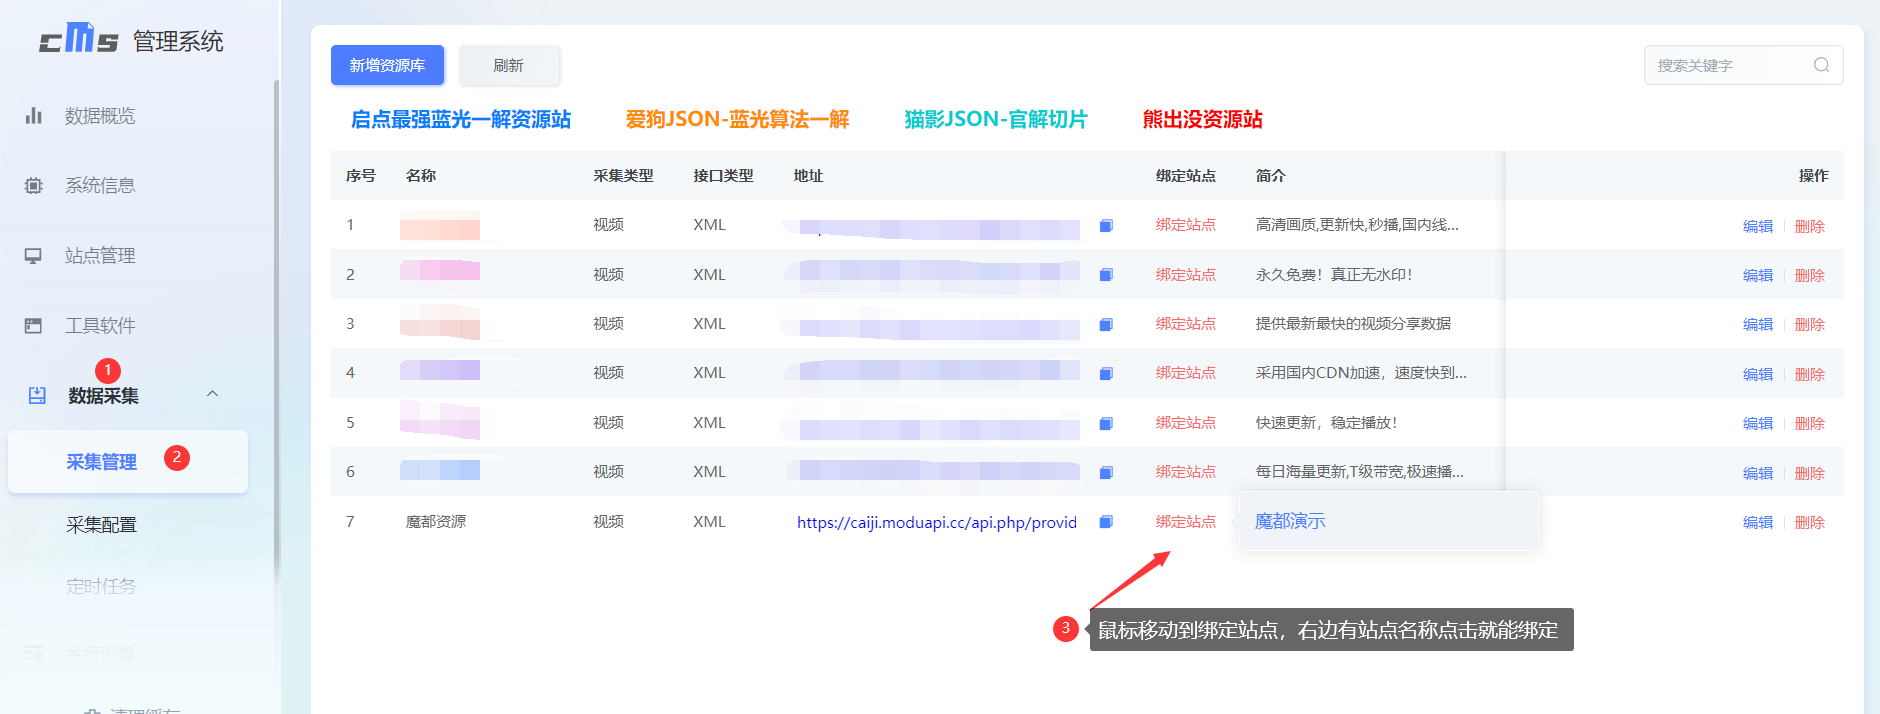The image size is (1880, 714).
Task: Click the 数据采集 save icon
Action: click(37, 396)
